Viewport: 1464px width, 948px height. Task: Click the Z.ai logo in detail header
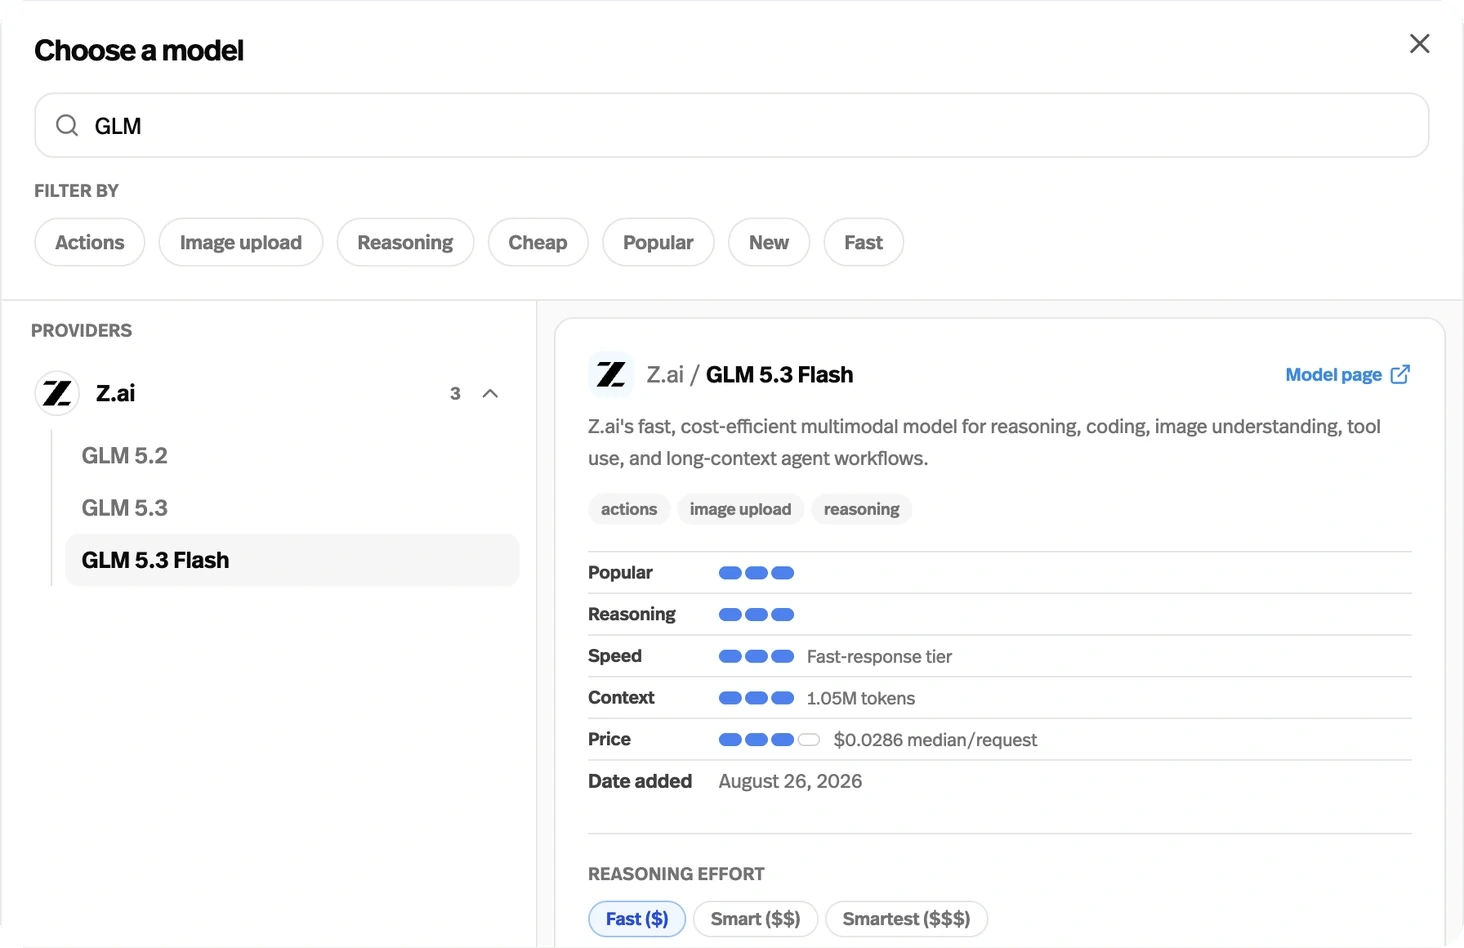(611, 375)
